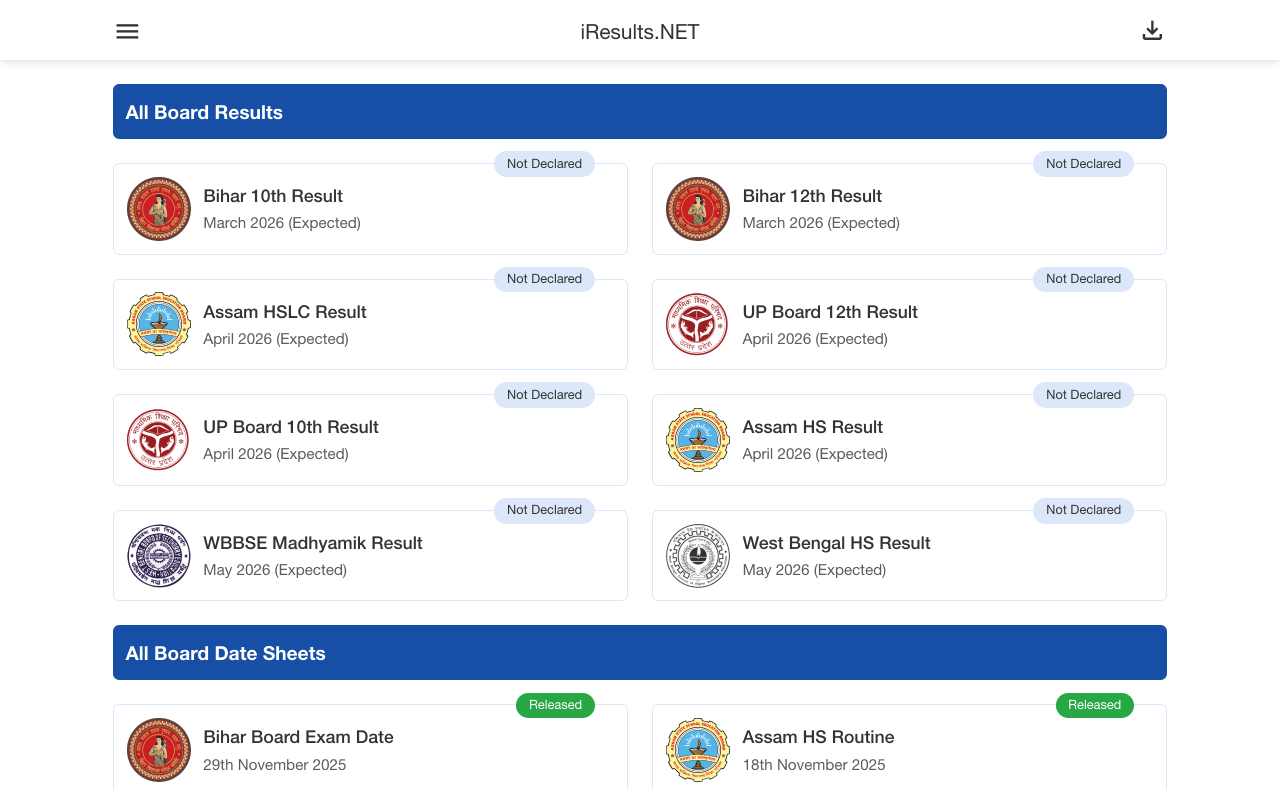The height and width of the screenshot is (789, 1280).
Task: Click the Bihar 10th board seal logo
Action: point(158,209)
